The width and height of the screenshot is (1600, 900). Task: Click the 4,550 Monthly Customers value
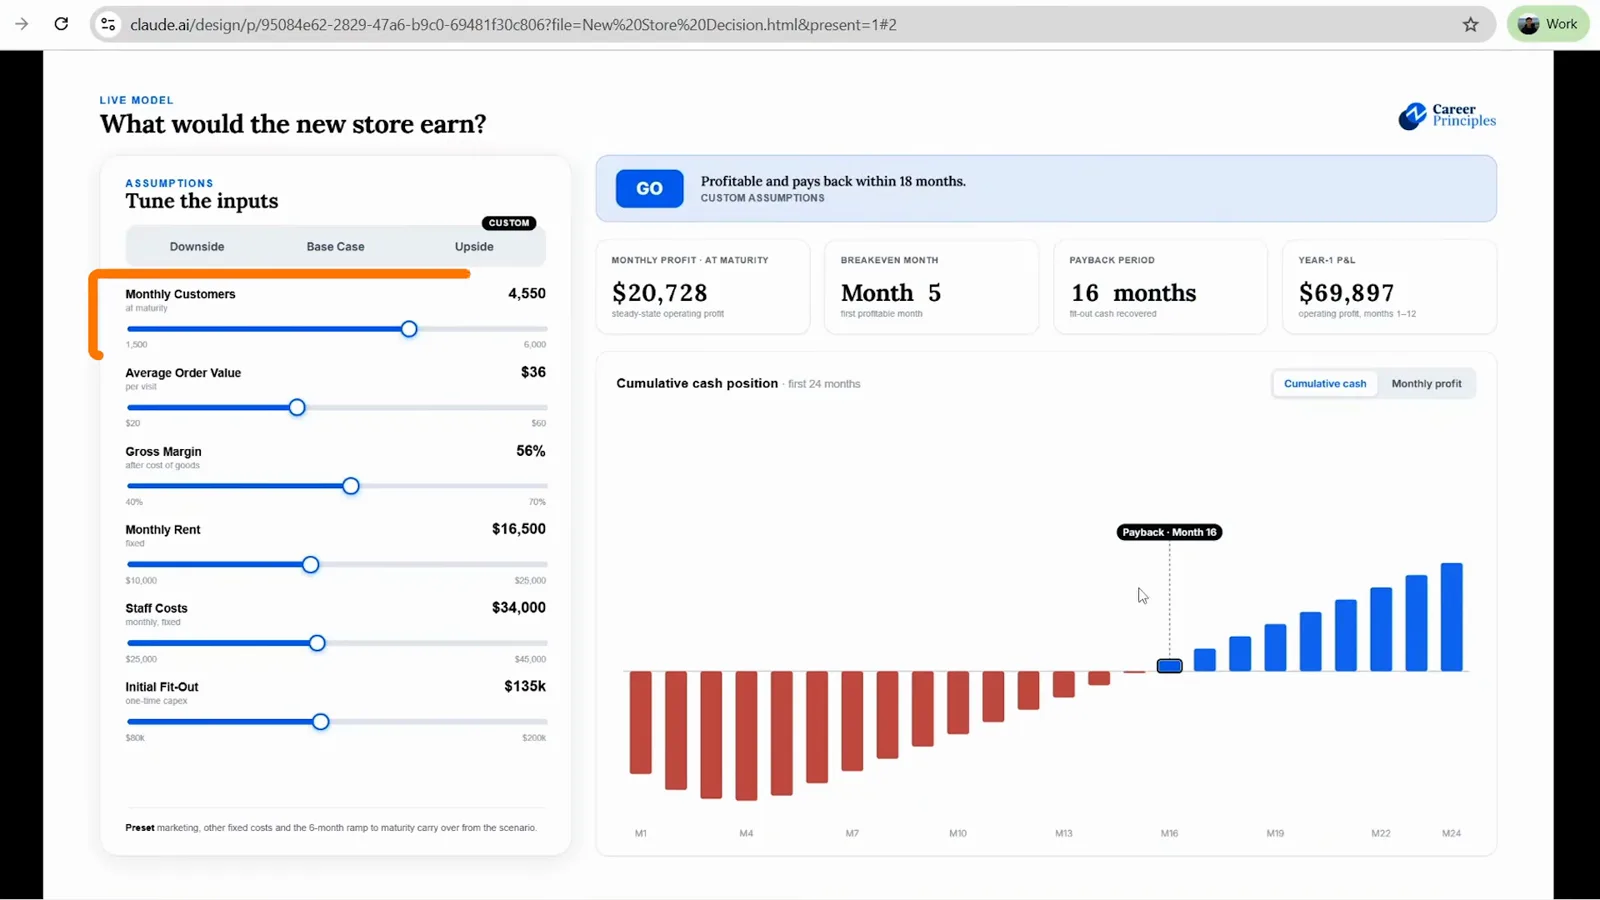click(527, 294)
